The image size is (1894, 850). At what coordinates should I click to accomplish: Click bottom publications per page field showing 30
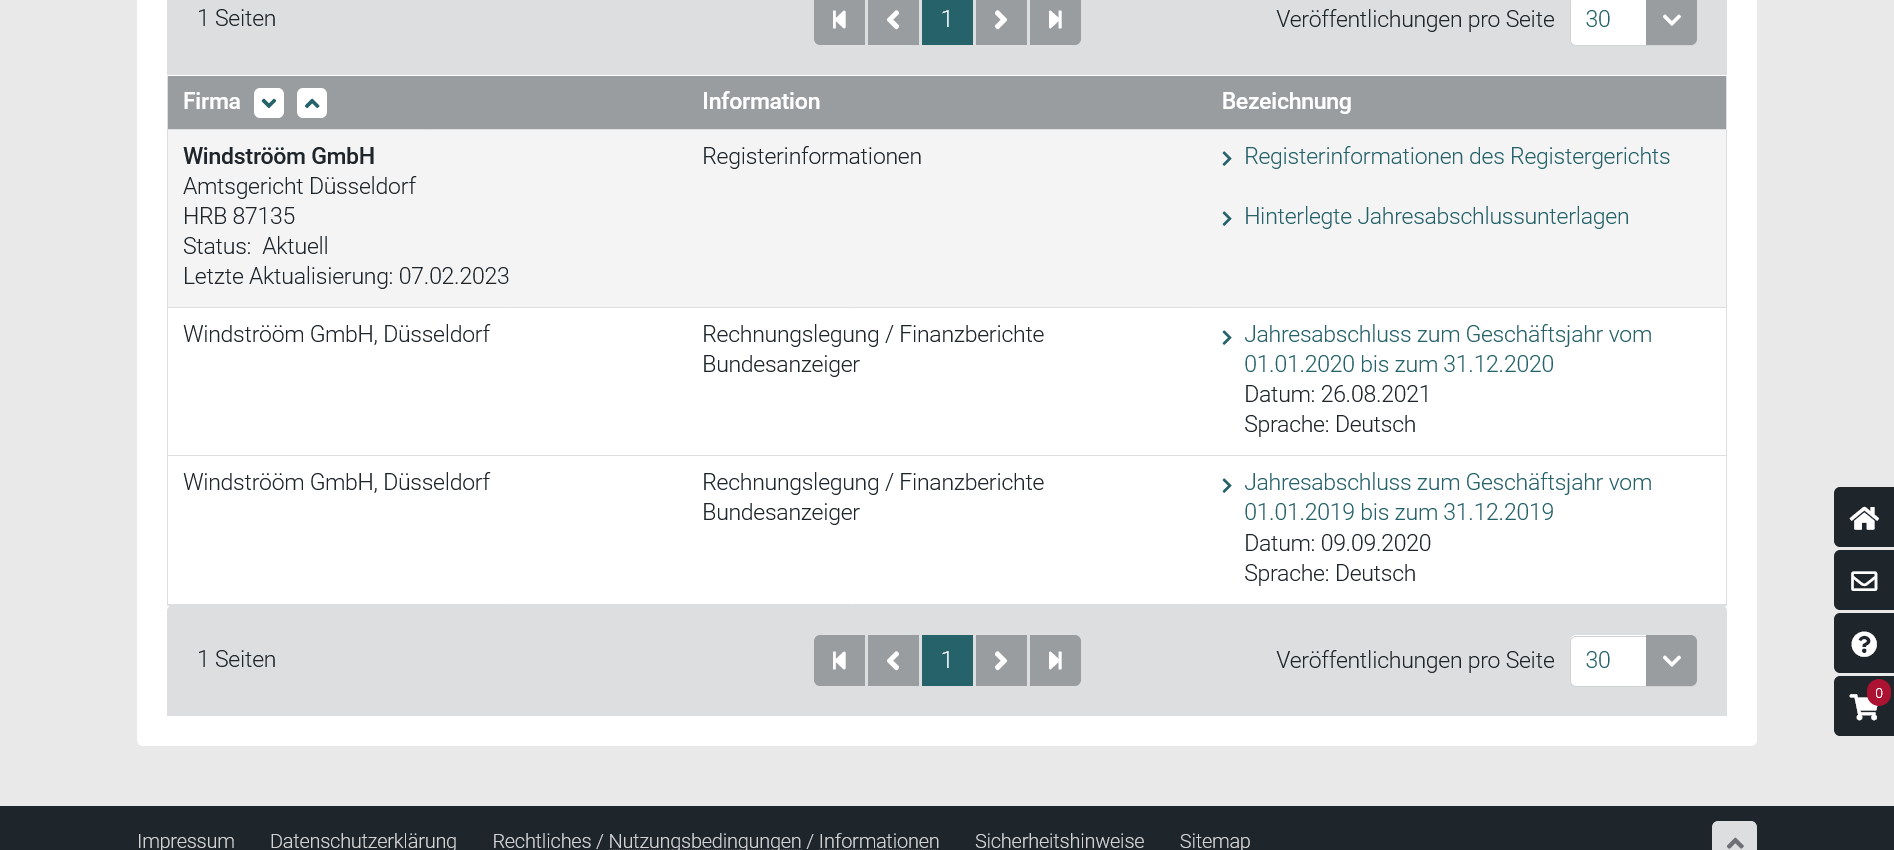1607,660
